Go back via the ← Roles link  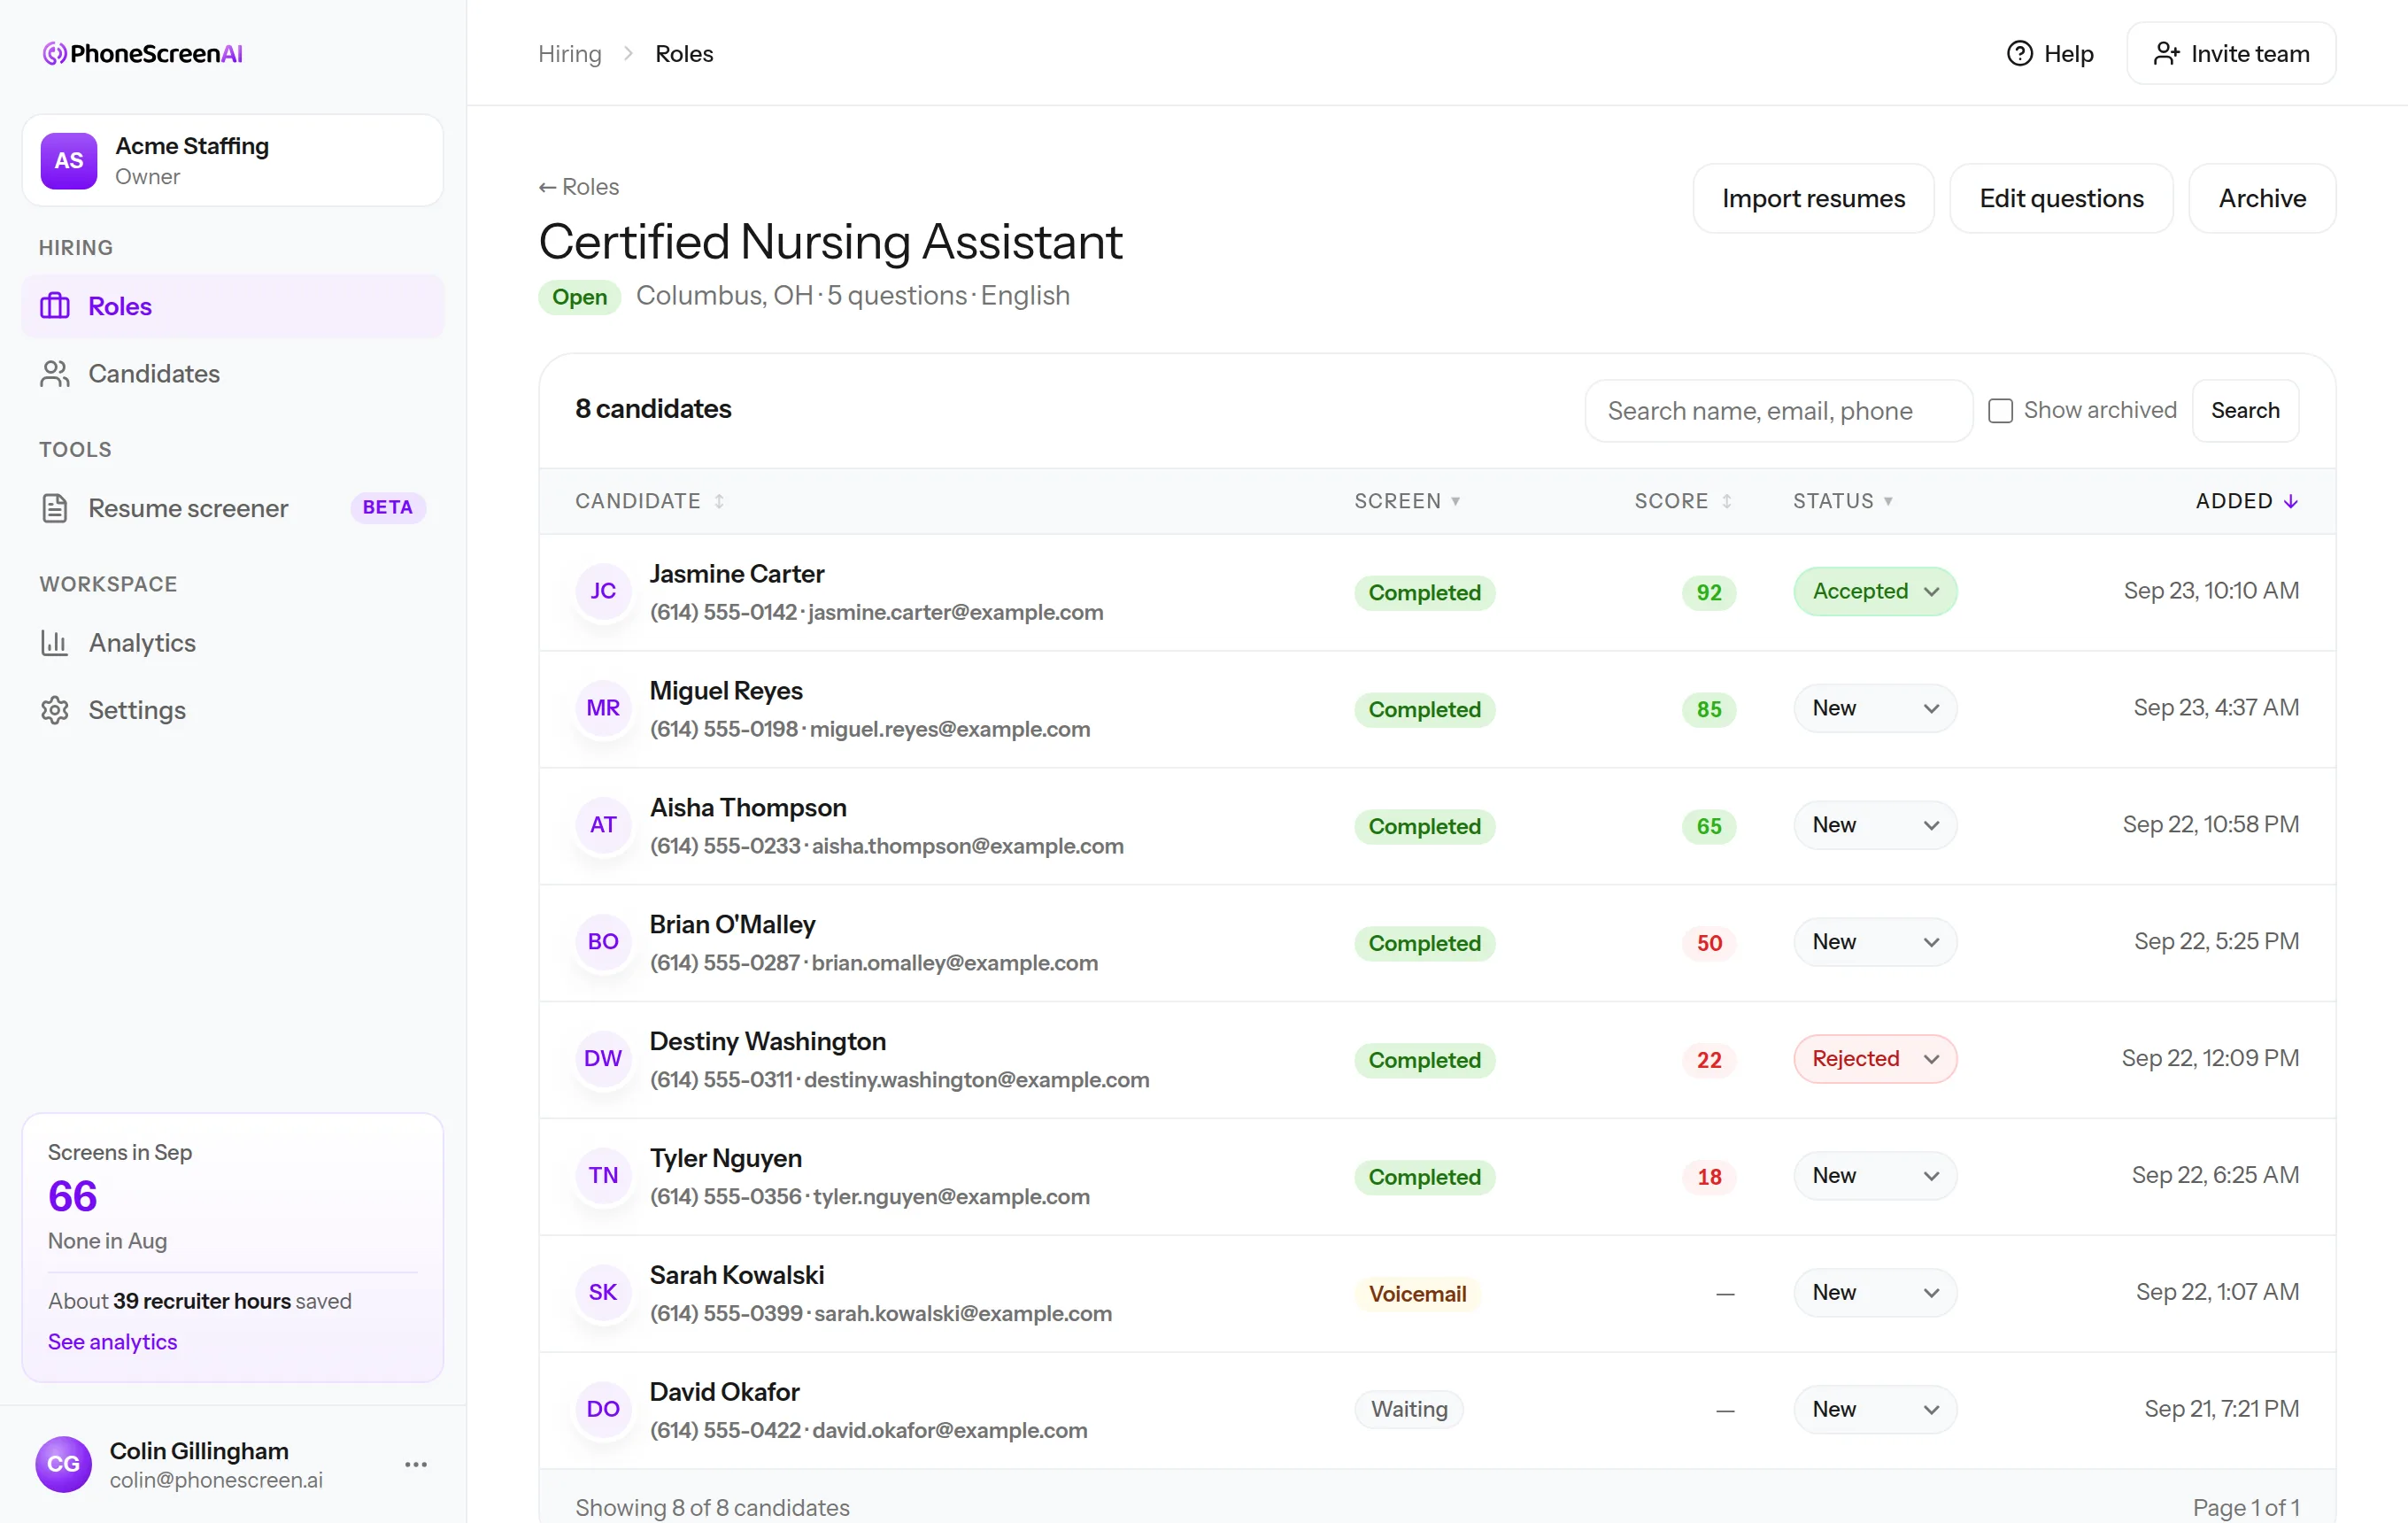pos(579,187)
